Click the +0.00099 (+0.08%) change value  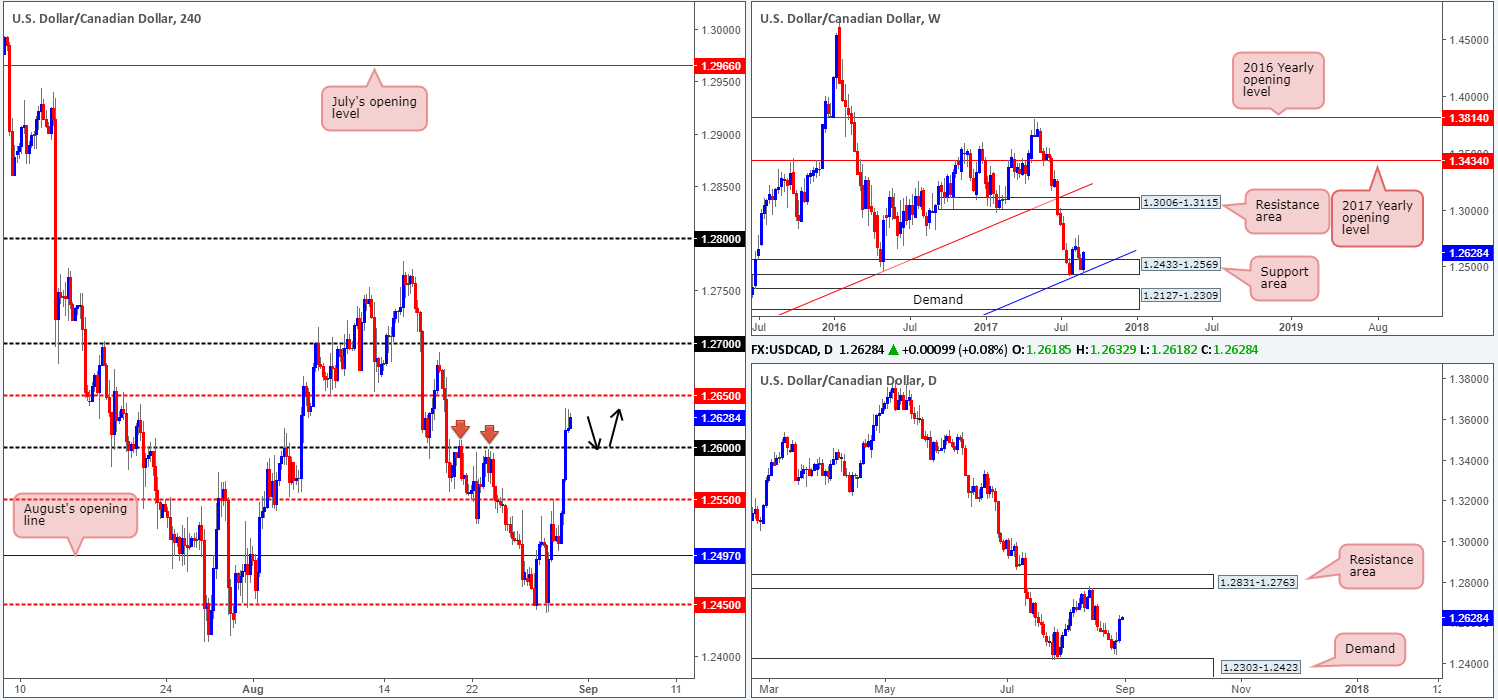point(953,350)
